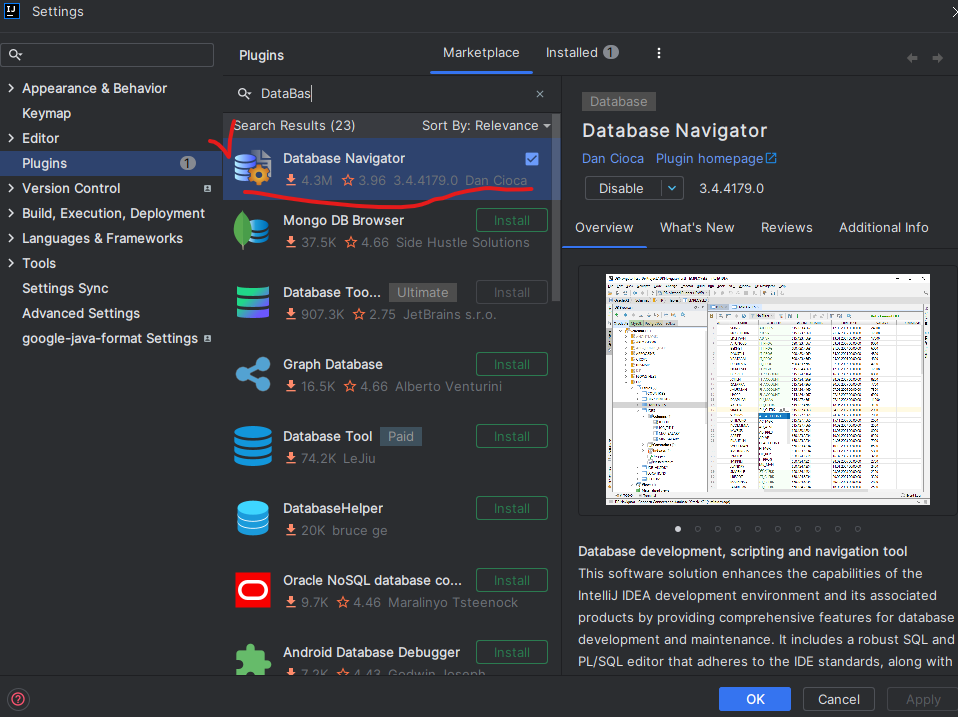This screenshot has height=717, width=958.
Task: Clear the DataBas search field
Action: (x=539, y=93)
